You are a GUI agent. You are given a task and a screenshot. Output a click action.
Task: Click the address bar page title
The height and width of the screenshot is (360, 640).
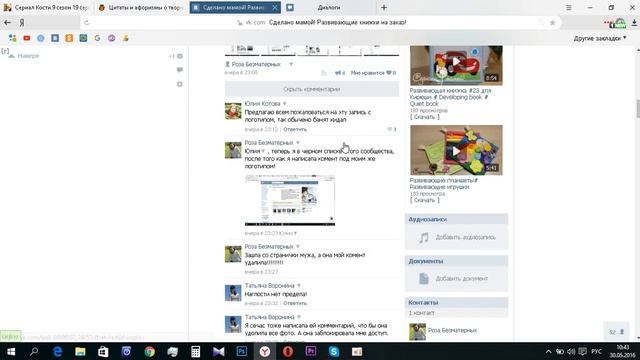337,22
